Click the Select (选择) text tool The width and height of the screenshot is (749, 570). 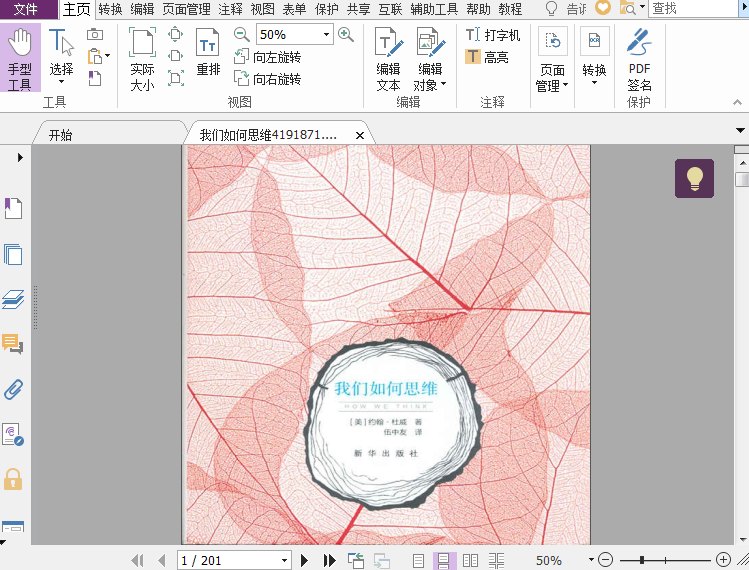[61, 57]
